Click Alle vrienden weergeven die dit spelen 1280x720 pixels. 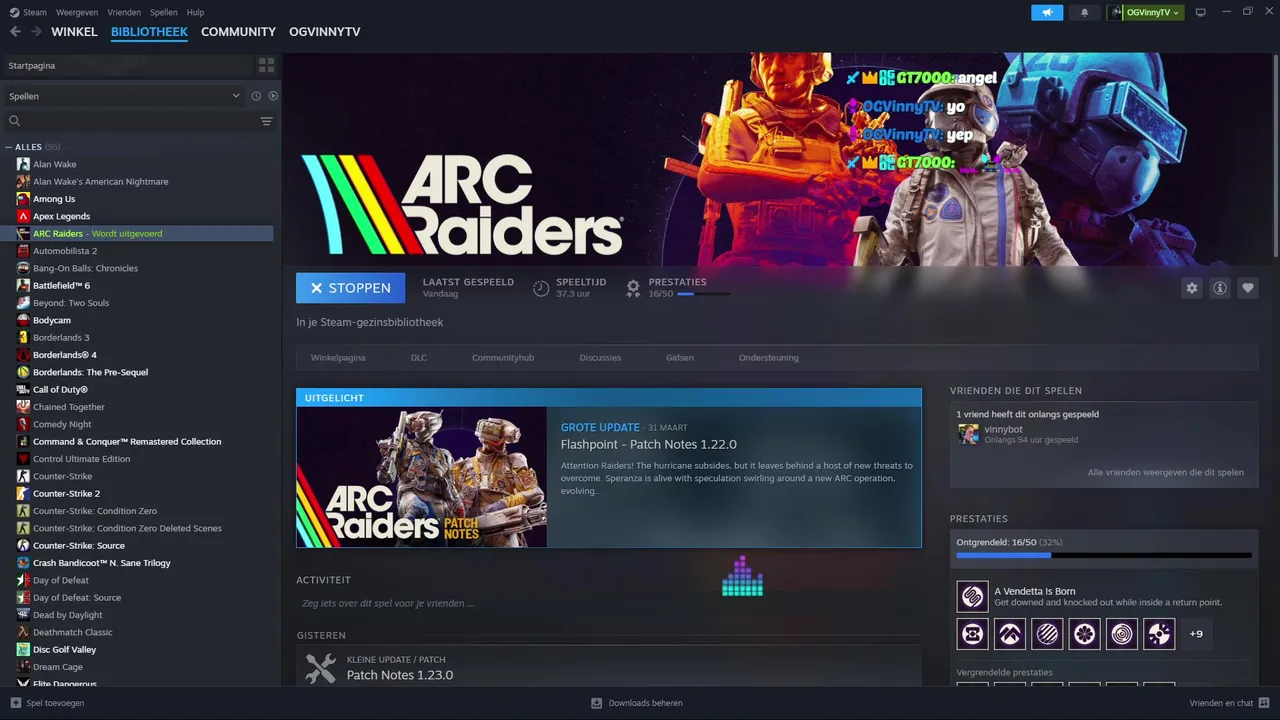(1166, 472)
